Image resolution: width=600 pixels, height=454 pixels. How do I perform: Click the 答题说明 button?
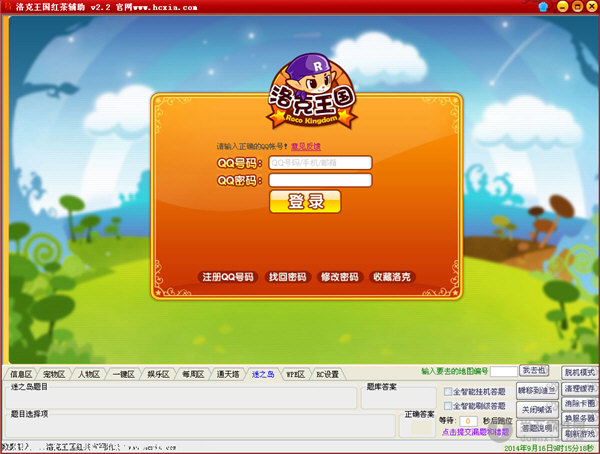click(x=537, y=428)
